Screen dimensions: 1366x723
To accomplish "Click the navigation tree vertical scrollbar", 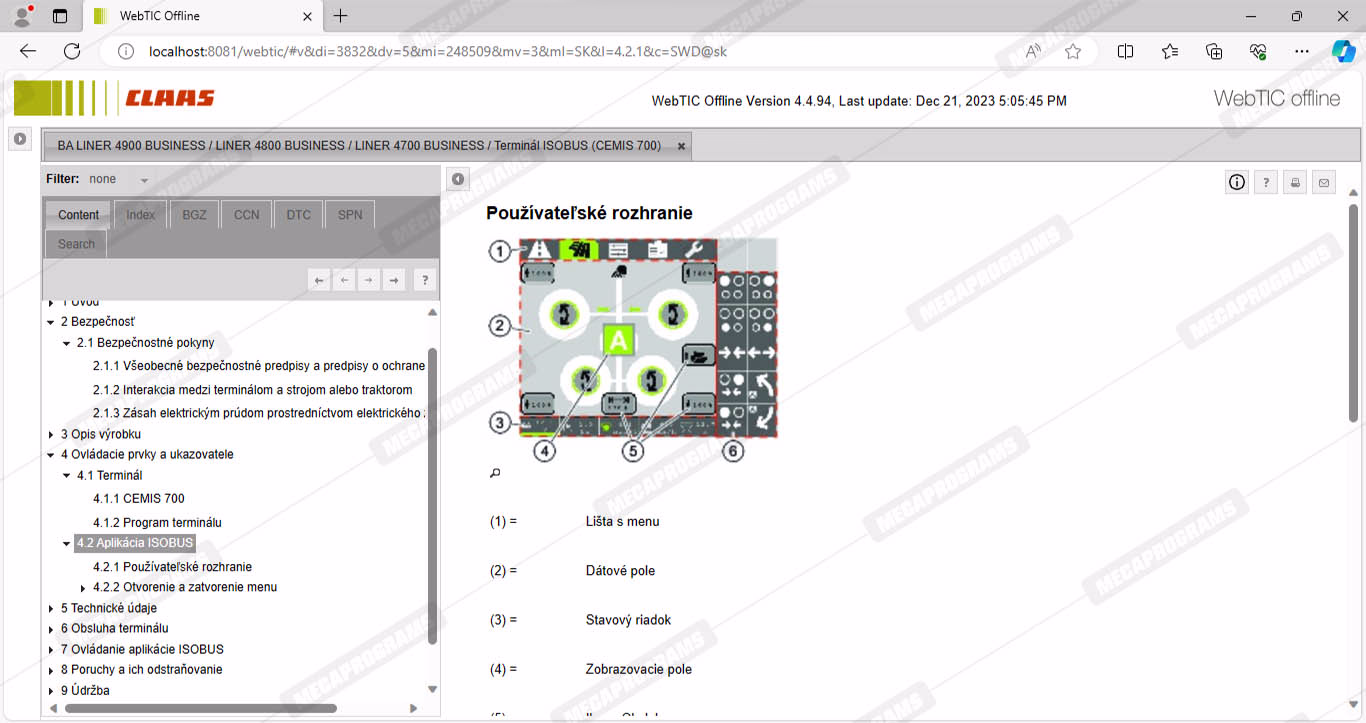I will 432,495.
